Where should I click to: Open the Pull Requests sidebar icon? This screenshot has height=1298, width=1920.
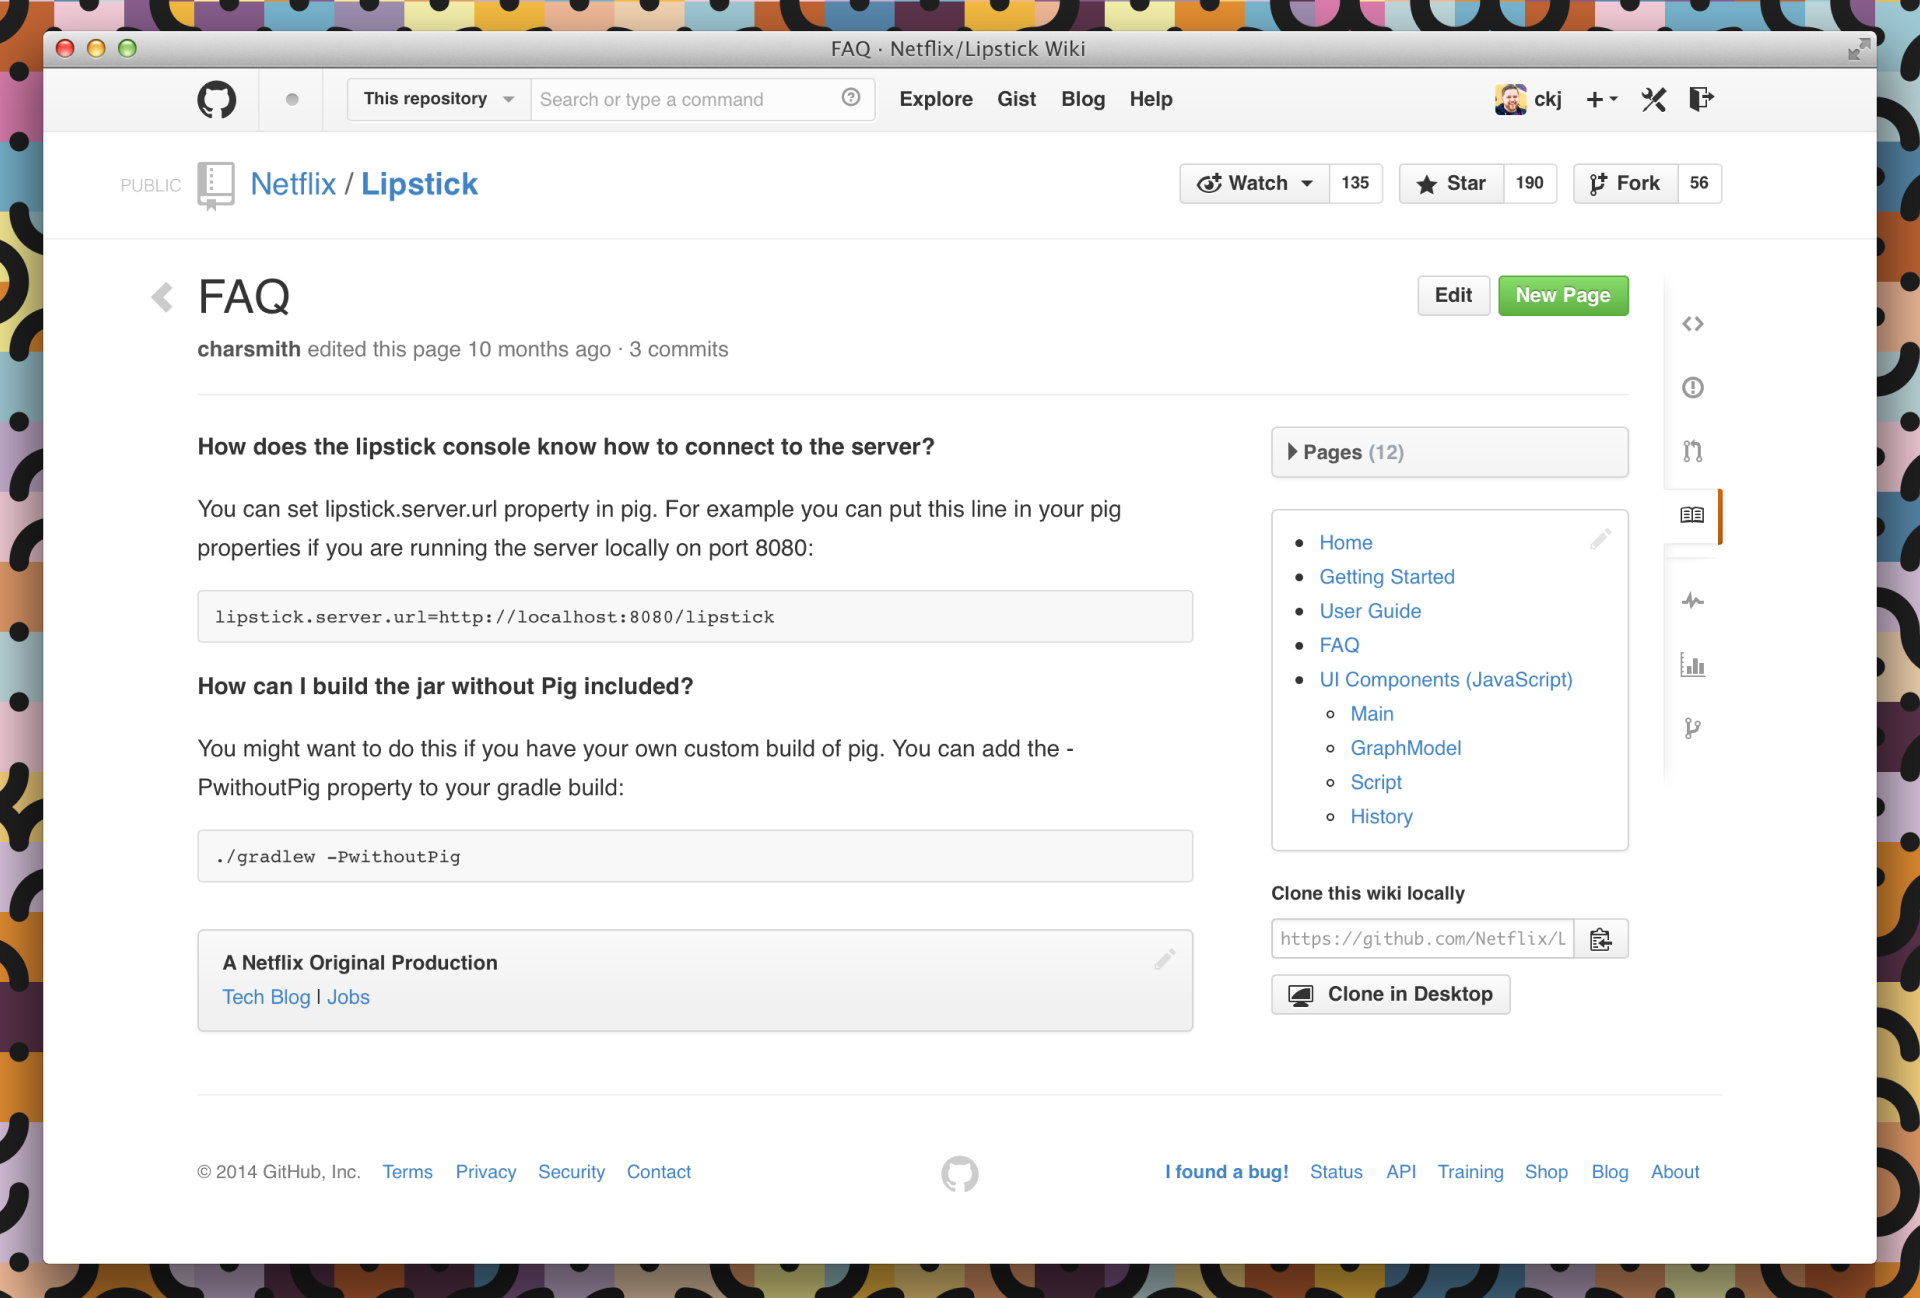point(1692,451)
